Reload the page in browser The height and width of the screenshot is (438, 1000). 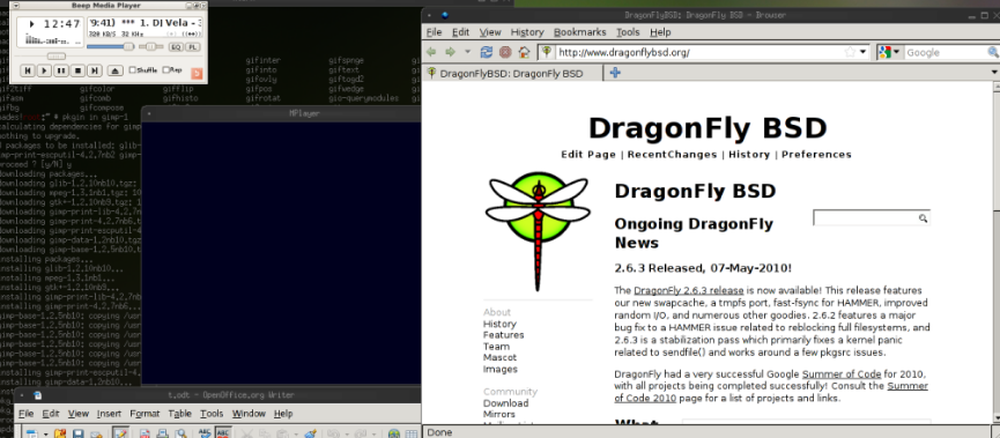coord(487,52)
